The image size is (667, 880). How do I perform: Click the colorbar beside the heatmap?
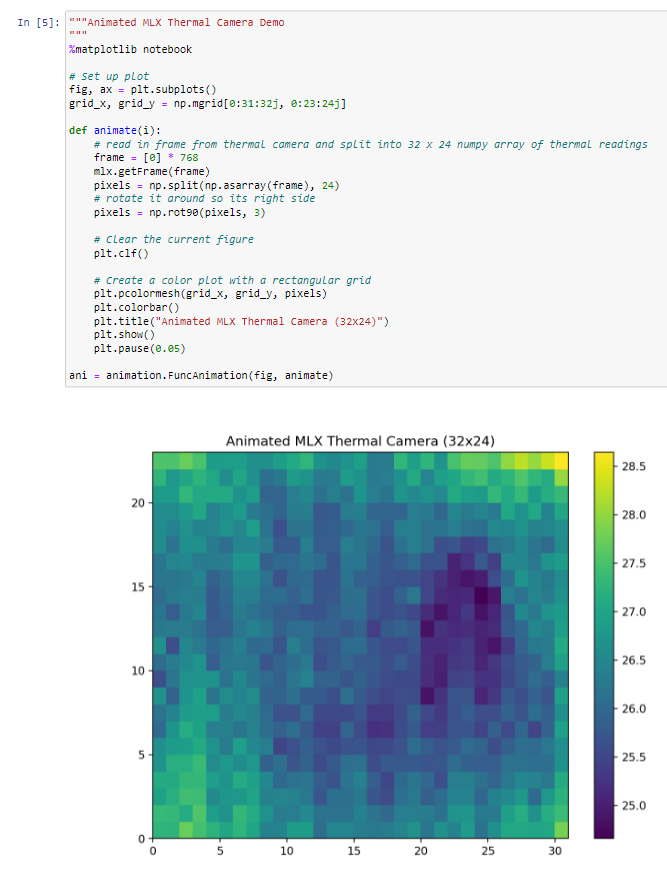point(604,645)
